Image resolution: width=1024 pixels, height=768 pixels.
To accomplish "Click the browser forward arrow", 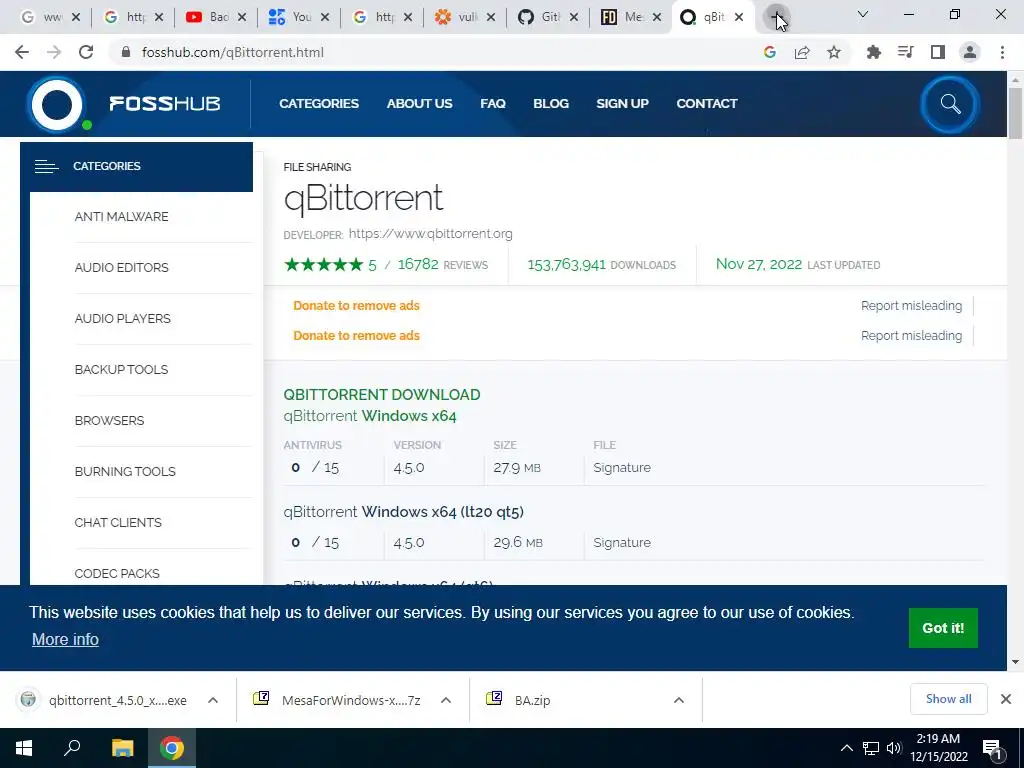I will [54, 52].
